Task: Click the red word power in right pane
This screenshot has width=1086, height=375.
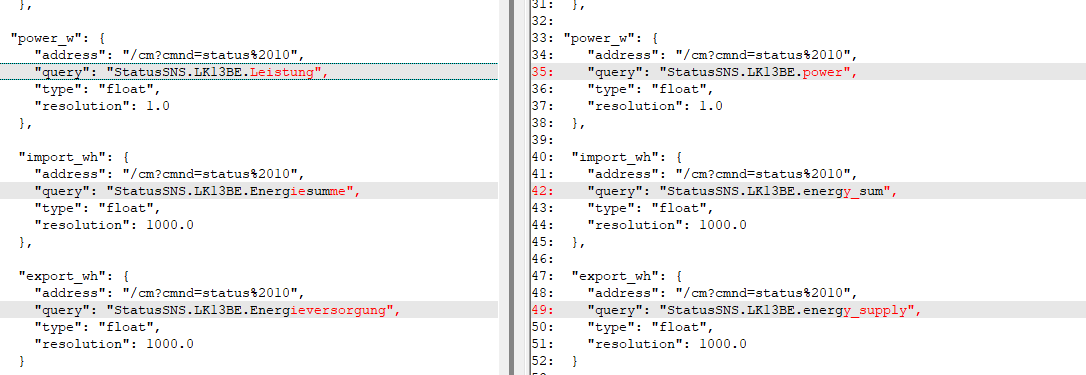Action: tap(826, 71)
